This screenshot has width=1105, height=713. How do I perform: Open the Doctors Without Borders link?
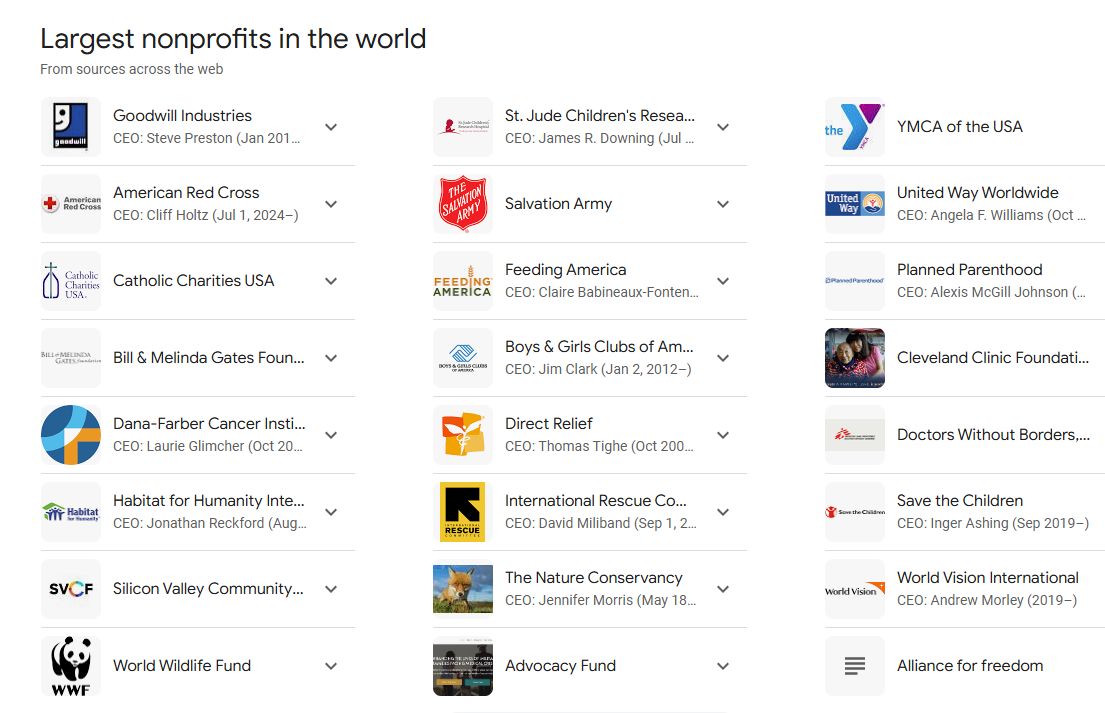pos(993,435)
